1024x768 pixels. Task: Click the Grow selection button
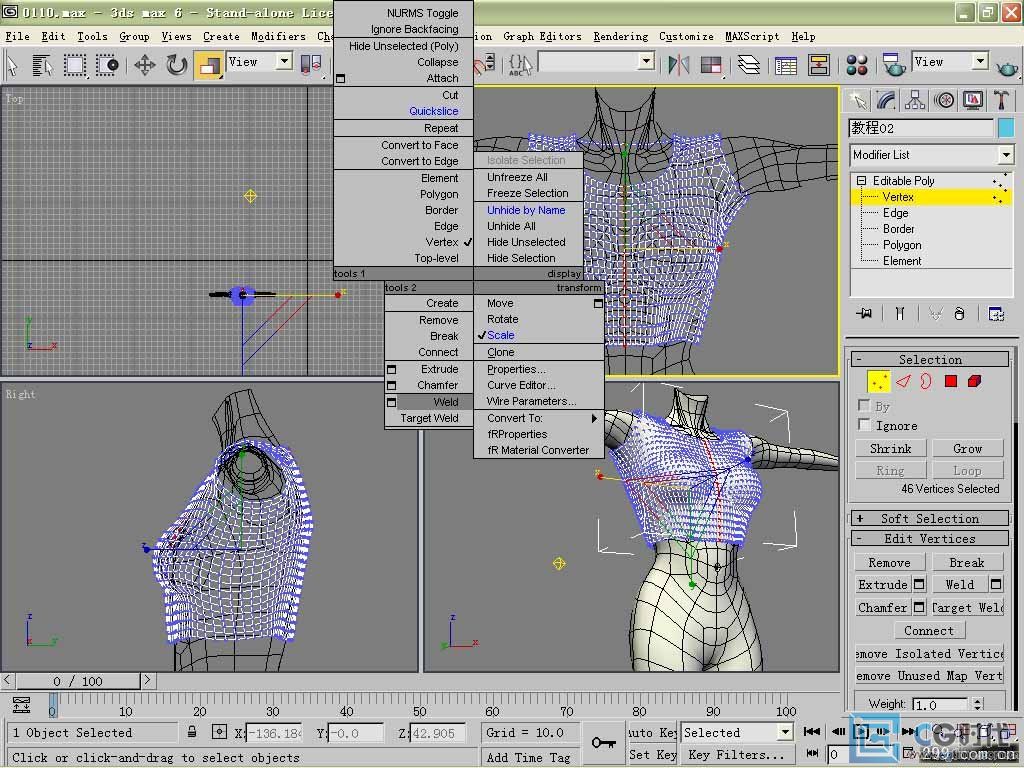[967, 449]
